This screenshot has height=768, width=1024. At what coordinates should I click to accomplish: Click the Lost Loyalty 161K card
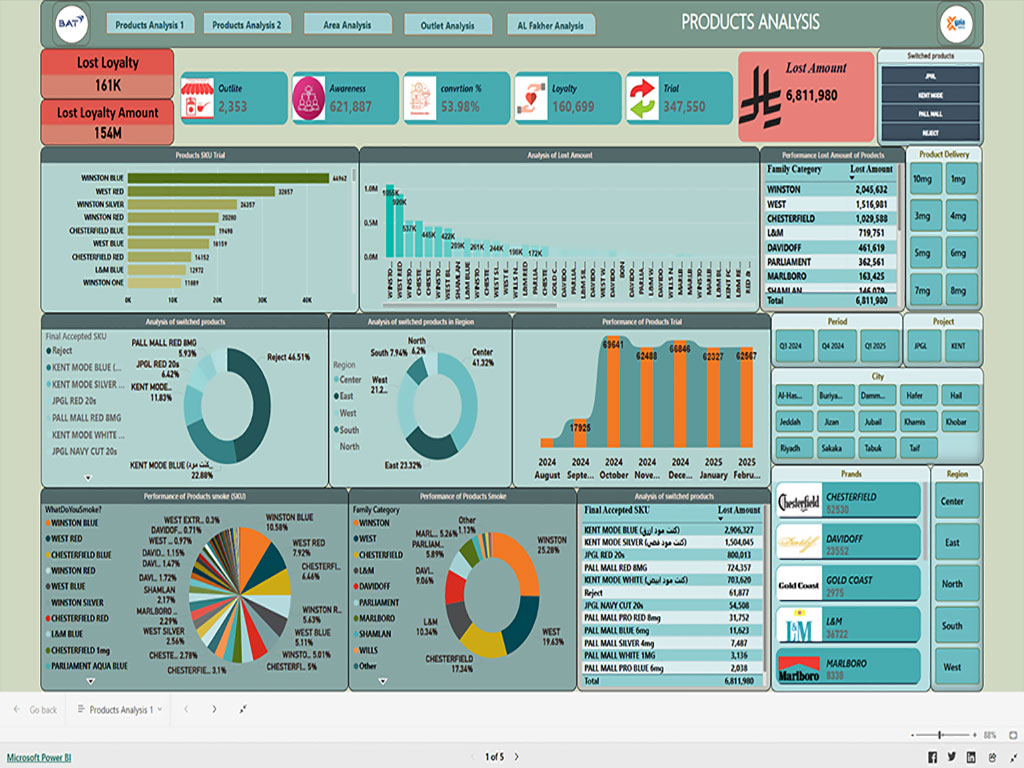108,73
